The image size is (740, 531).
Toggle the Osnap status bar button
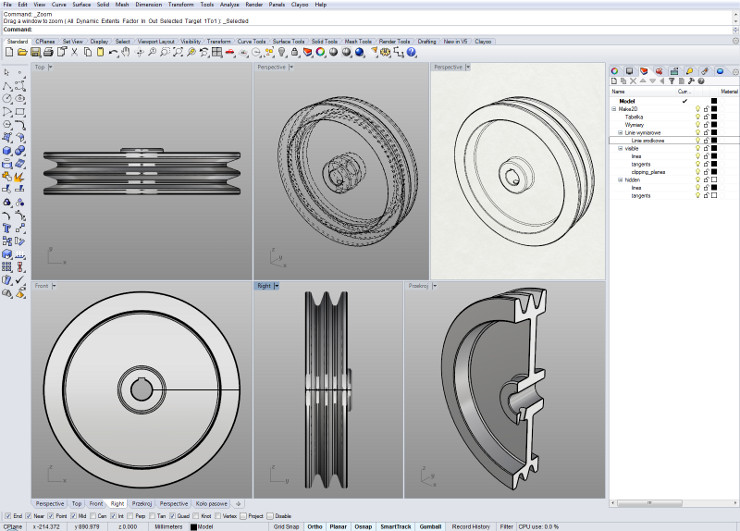[363, 527]
